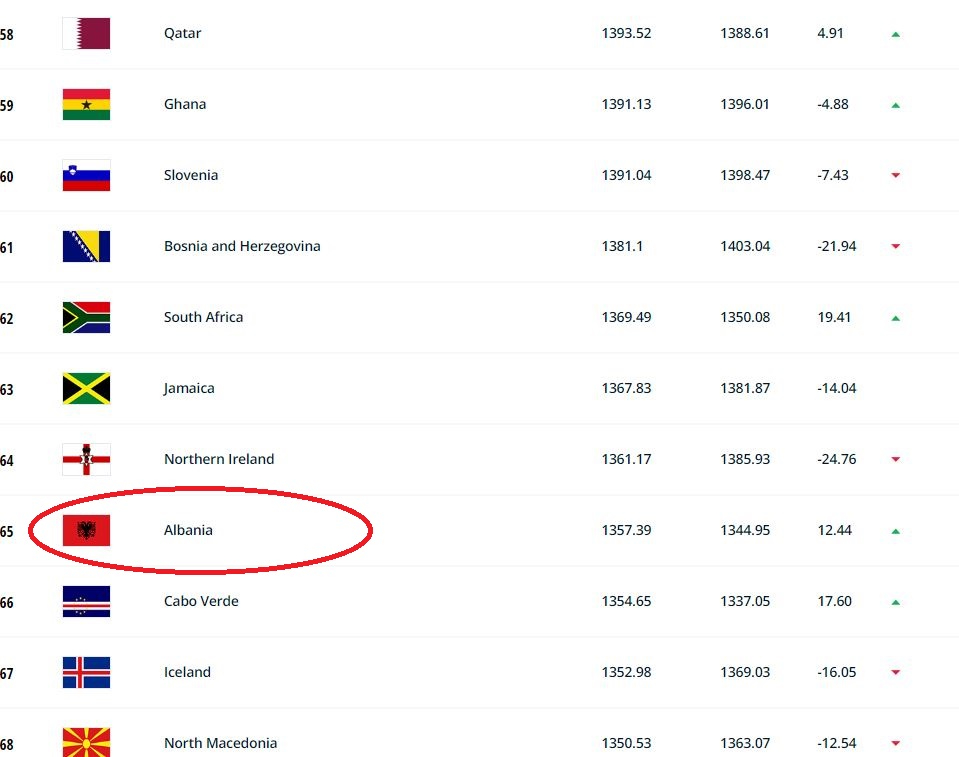Image resolution: width=959 pixels, height=757 pixels.
Task: Click the Ghana flag icon
Action: [x=86, y=104]
